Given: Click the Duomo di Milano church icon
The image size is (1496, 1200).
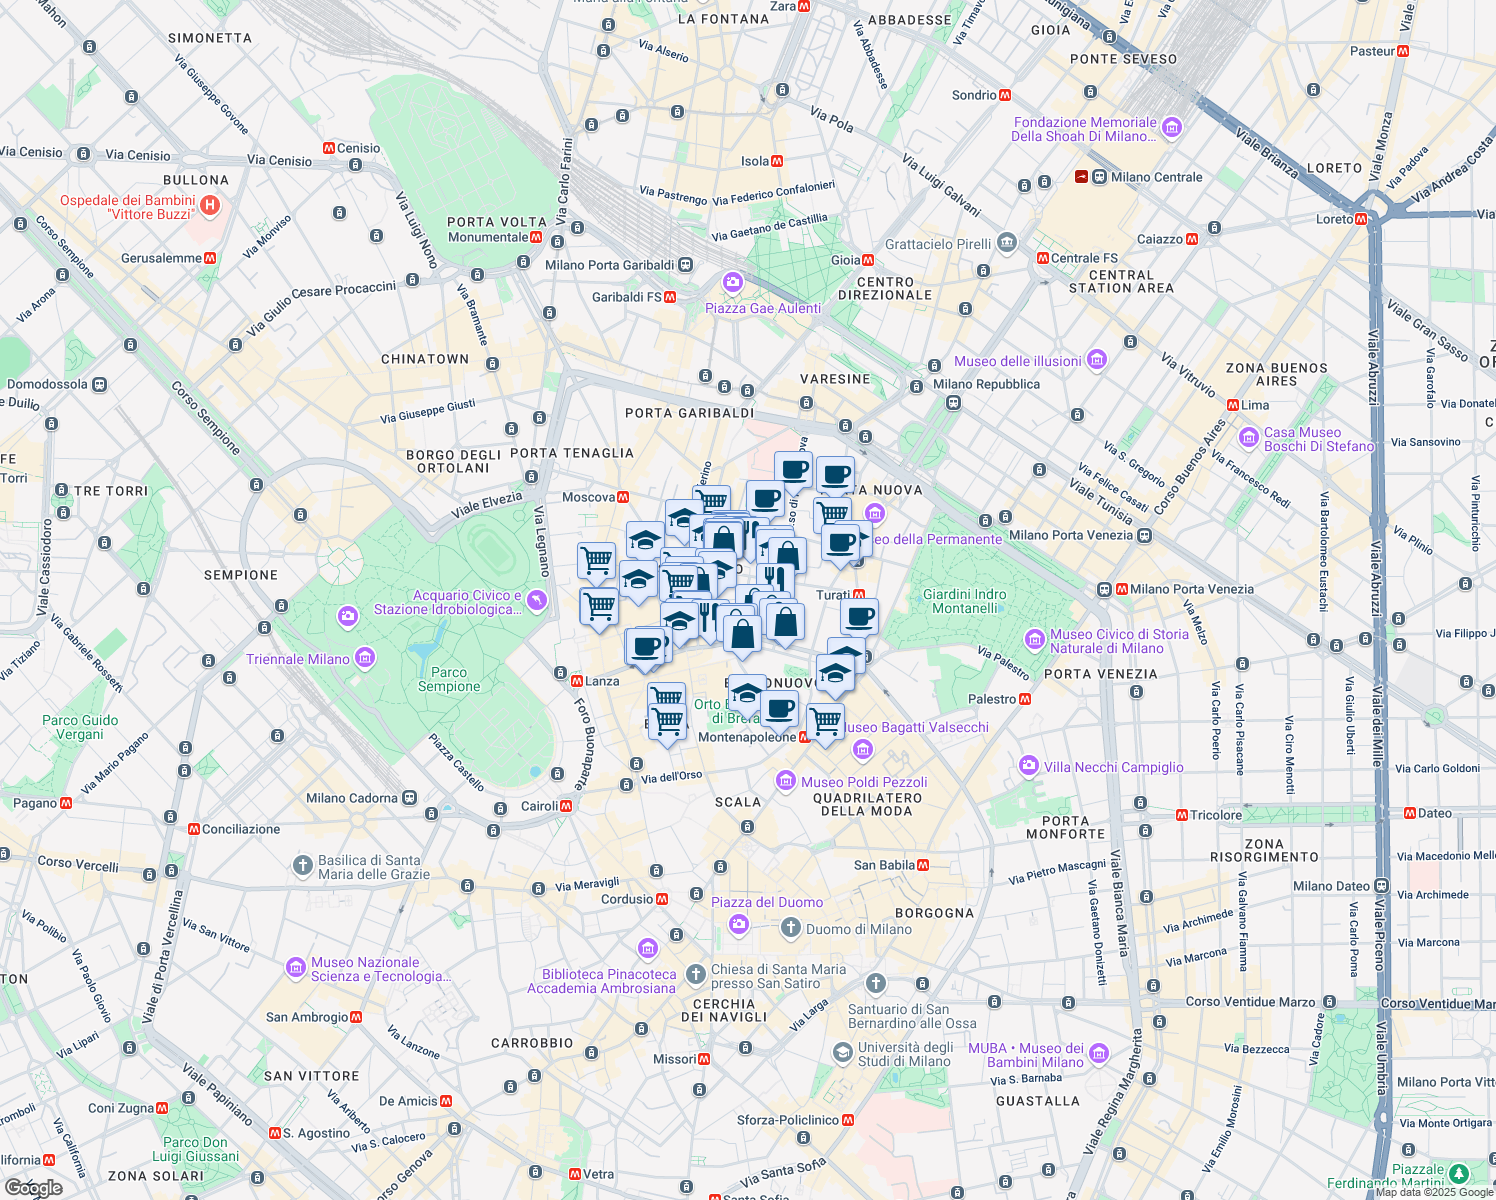Looking at the screenshot, I should tap(791, 928).
